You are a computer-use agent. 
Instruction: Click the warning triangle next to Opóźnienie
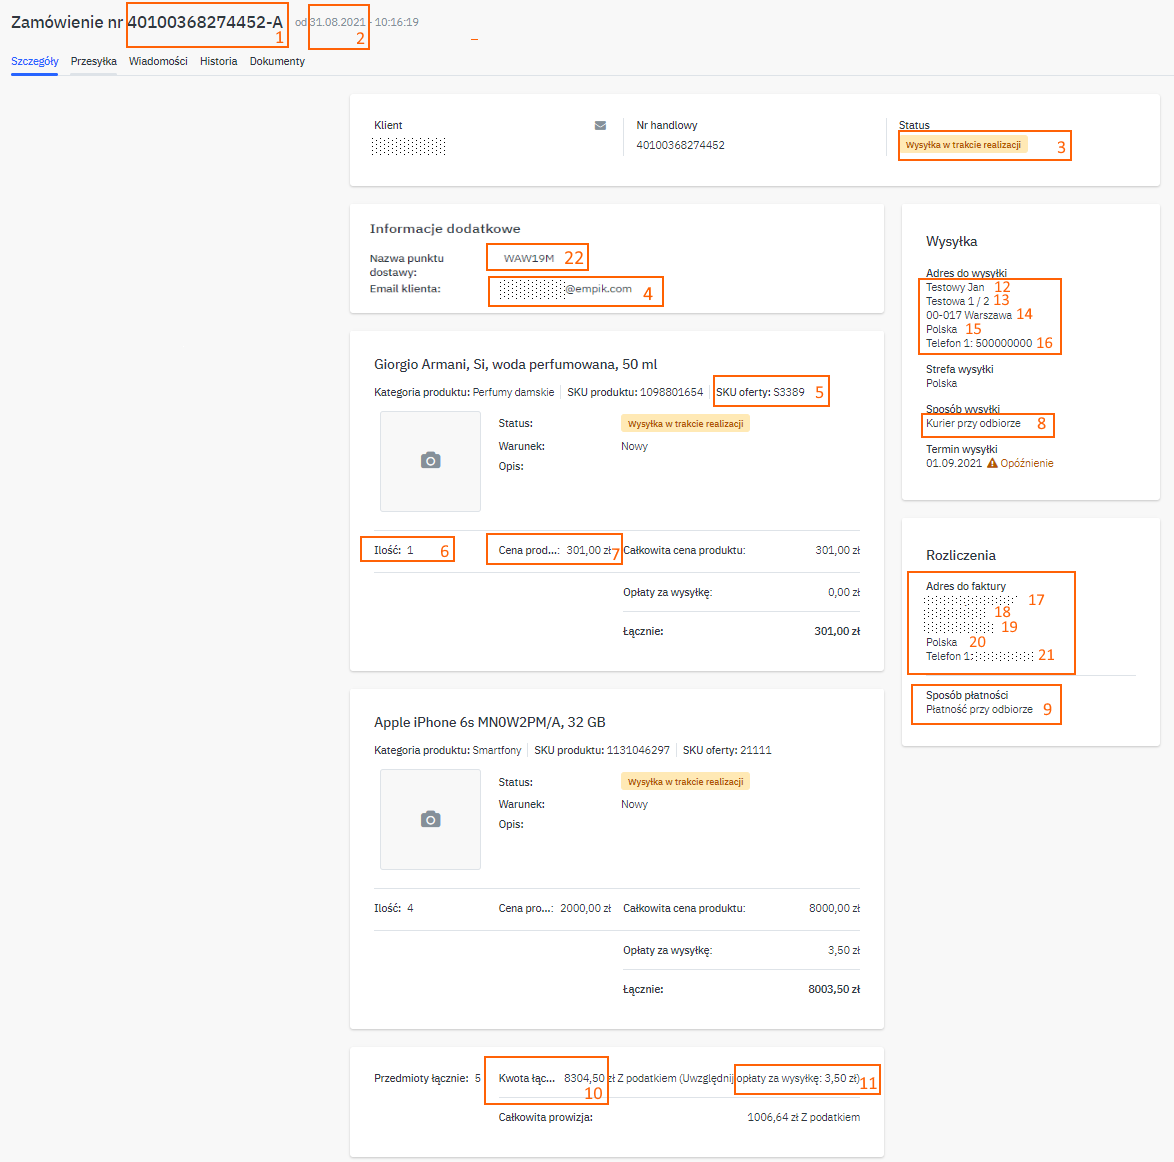992,464
